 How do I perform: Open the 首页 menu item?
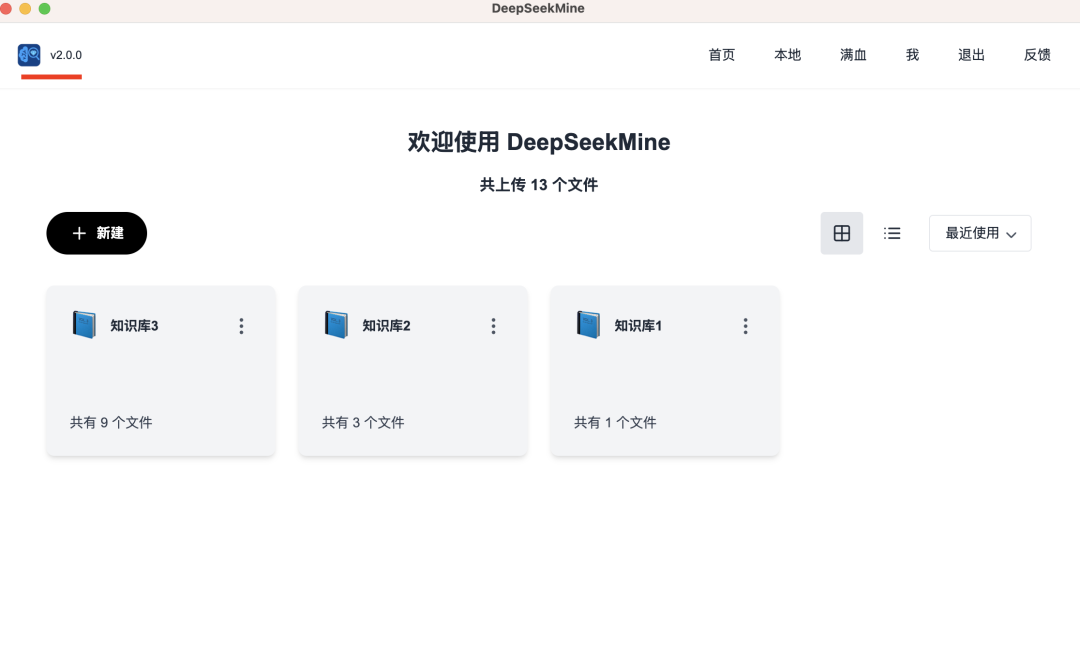pyautogui.click(x=722, y=55)
